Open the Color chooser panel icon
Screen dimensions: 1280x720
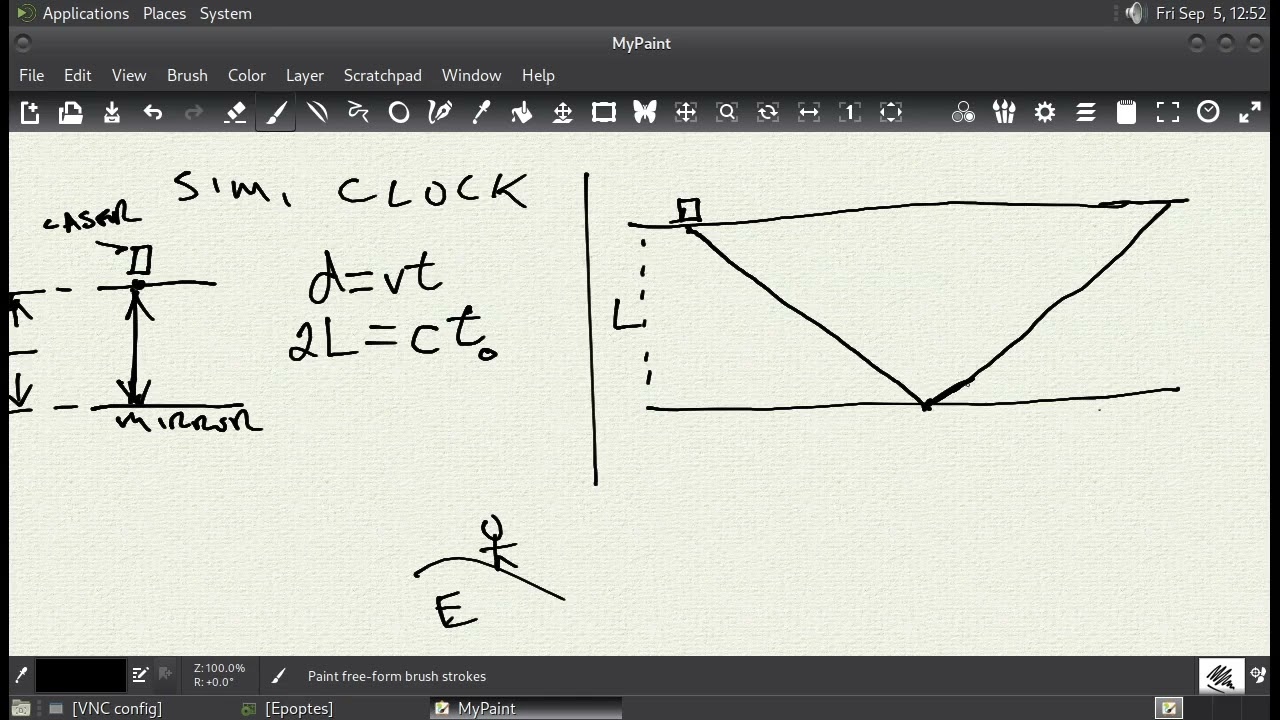(x=963, y=113)
